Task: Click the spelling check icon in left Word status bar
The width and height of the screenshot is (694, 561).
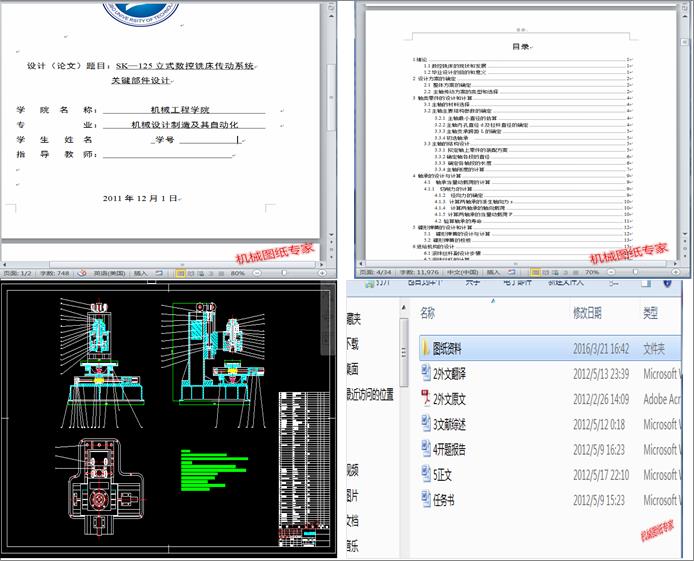Action: [82, 273]
